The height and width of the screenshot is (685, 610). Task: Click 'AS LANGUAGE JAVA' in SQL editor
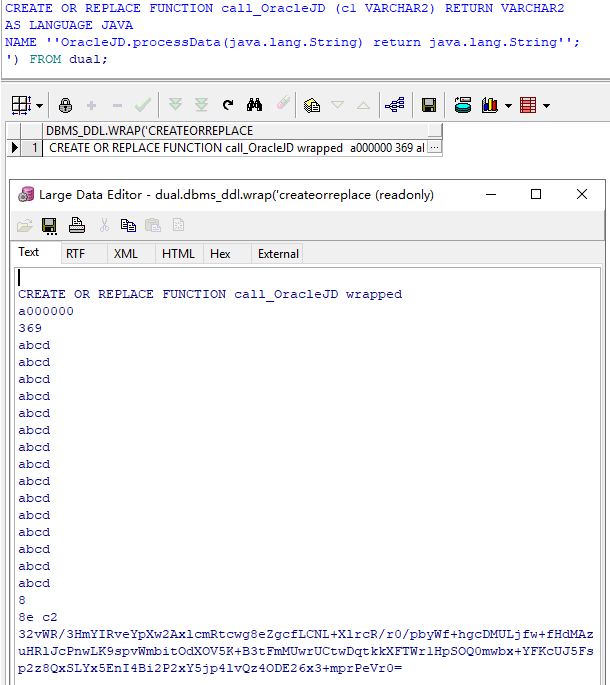pos(69,25)
